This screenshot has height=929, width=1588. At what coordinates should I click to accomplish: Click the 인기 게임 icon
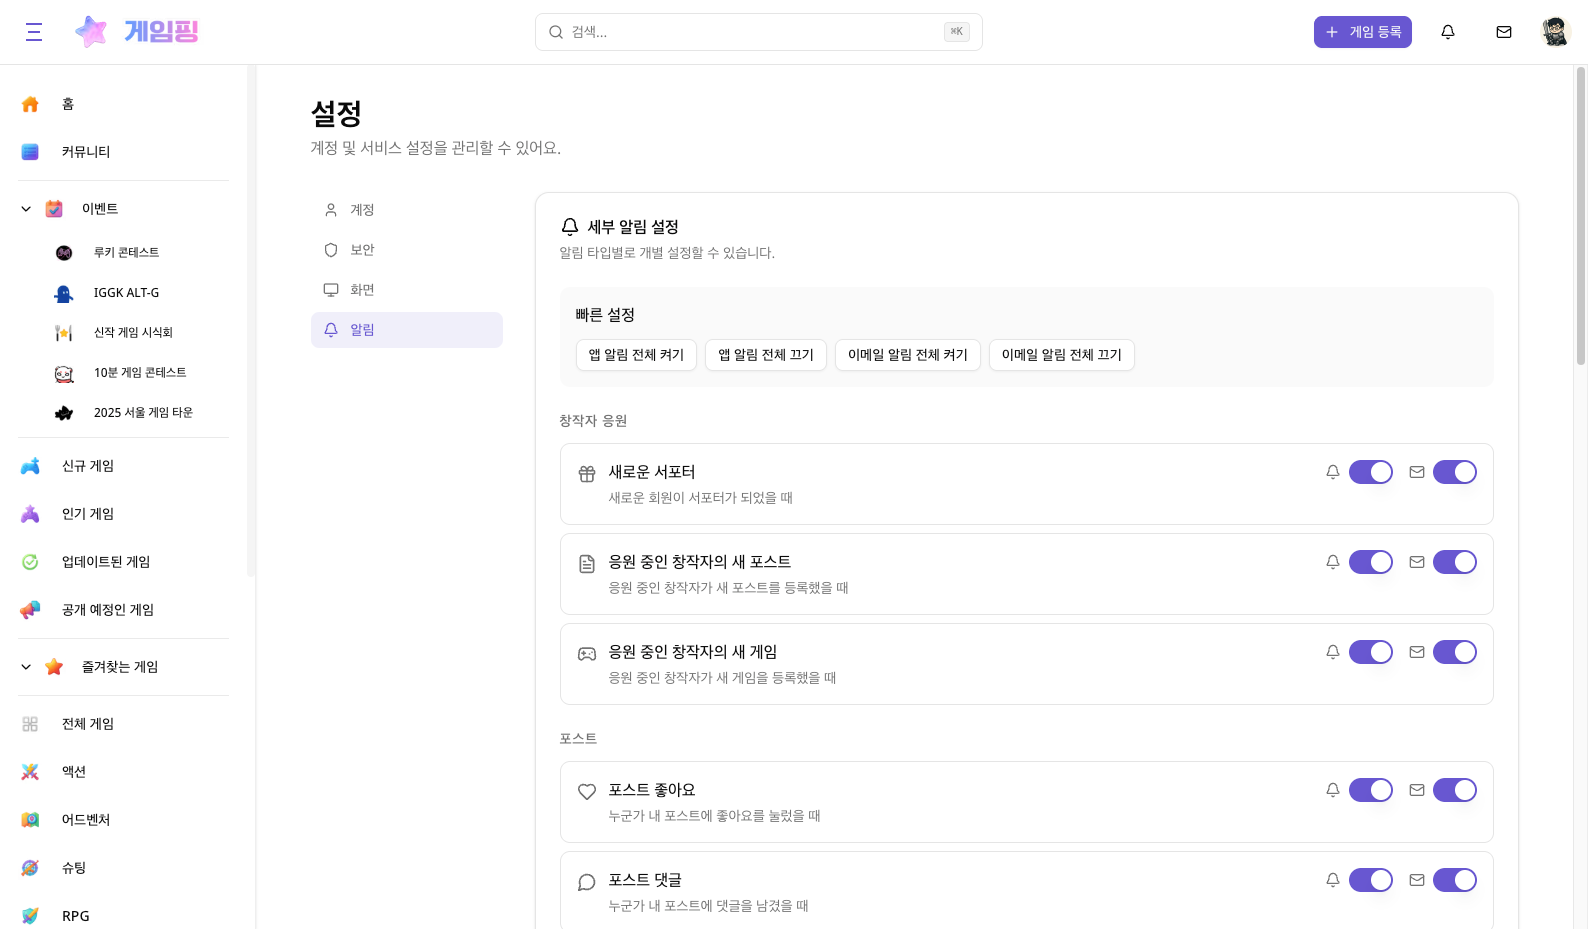click(30, 514)
